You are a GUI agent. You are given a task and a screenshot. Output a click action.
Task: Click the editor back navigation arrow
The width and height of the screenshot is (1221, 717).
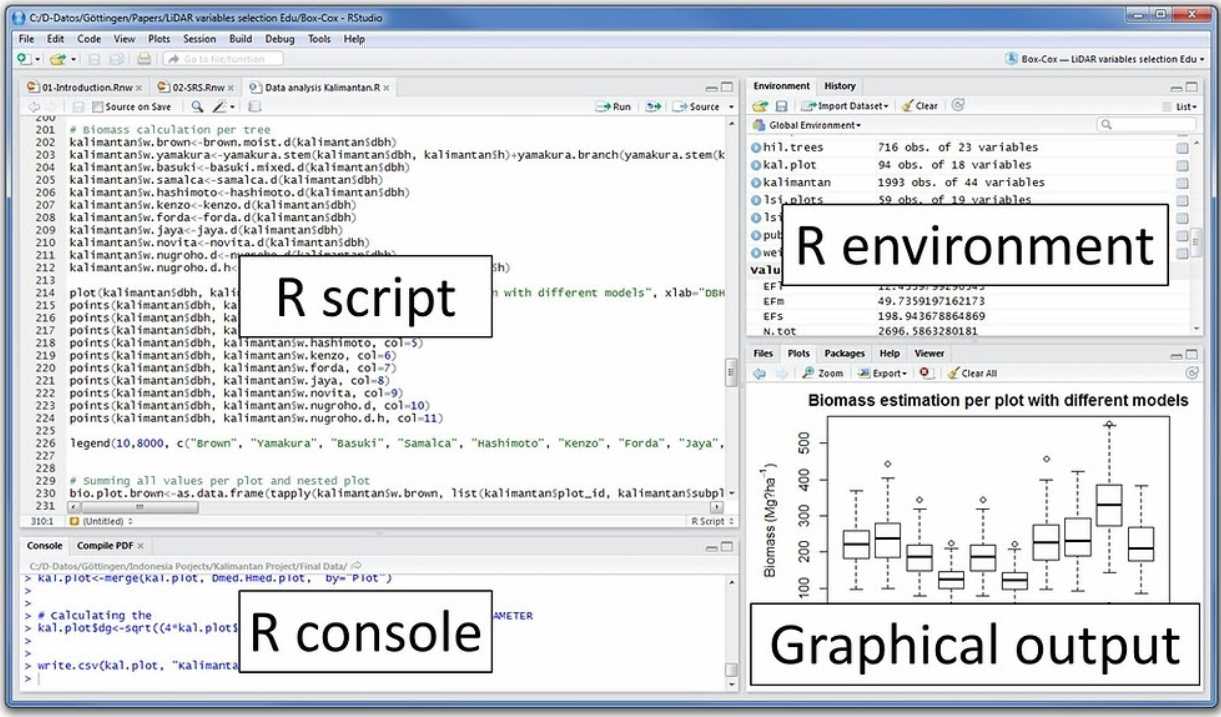point(35,106)
